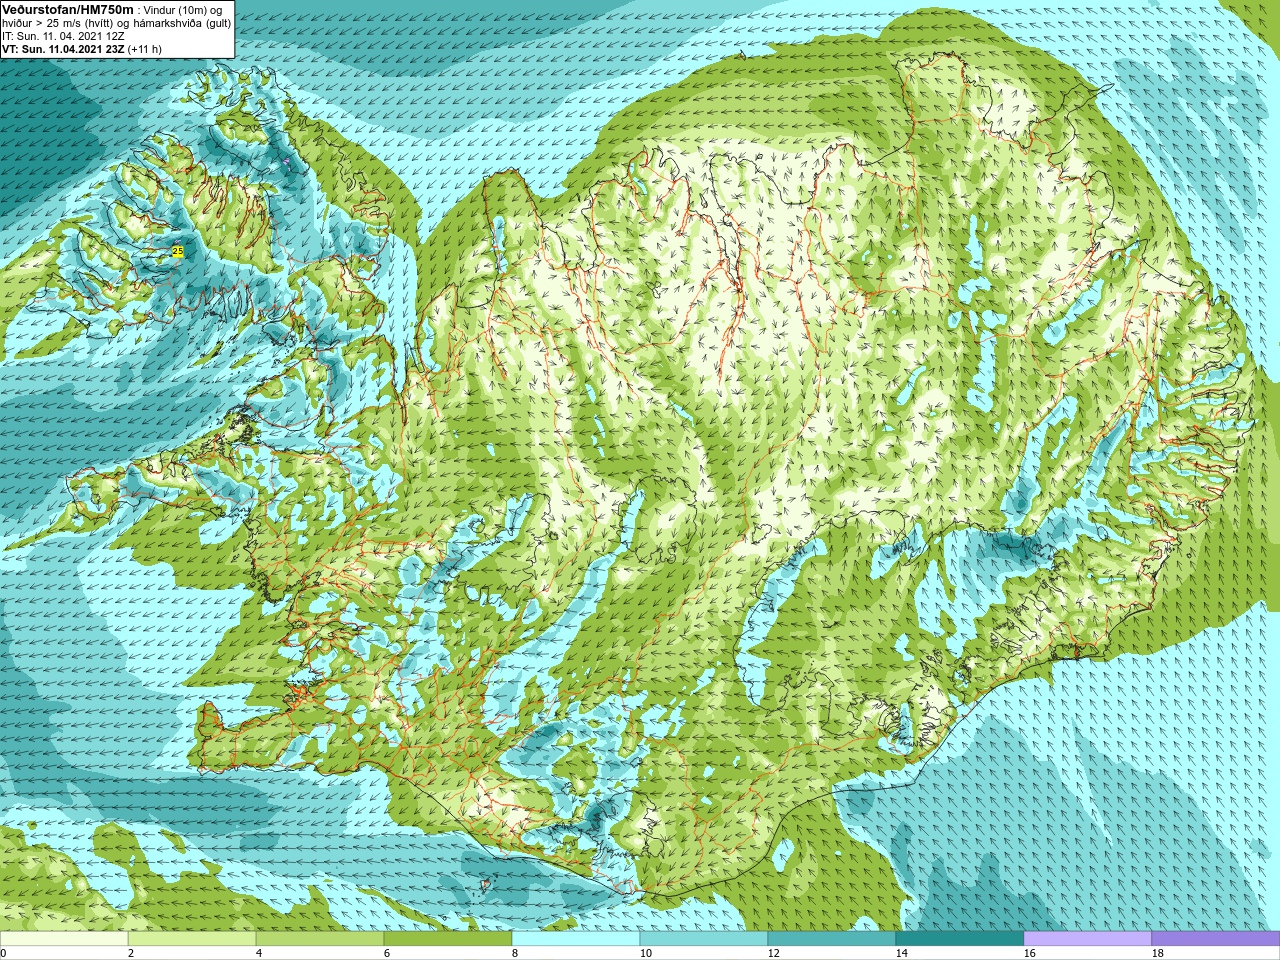Click the "VT: Sun. 11.04.2021 23Z" valid time
The image size is (1280, 960).
click(64, 49)
